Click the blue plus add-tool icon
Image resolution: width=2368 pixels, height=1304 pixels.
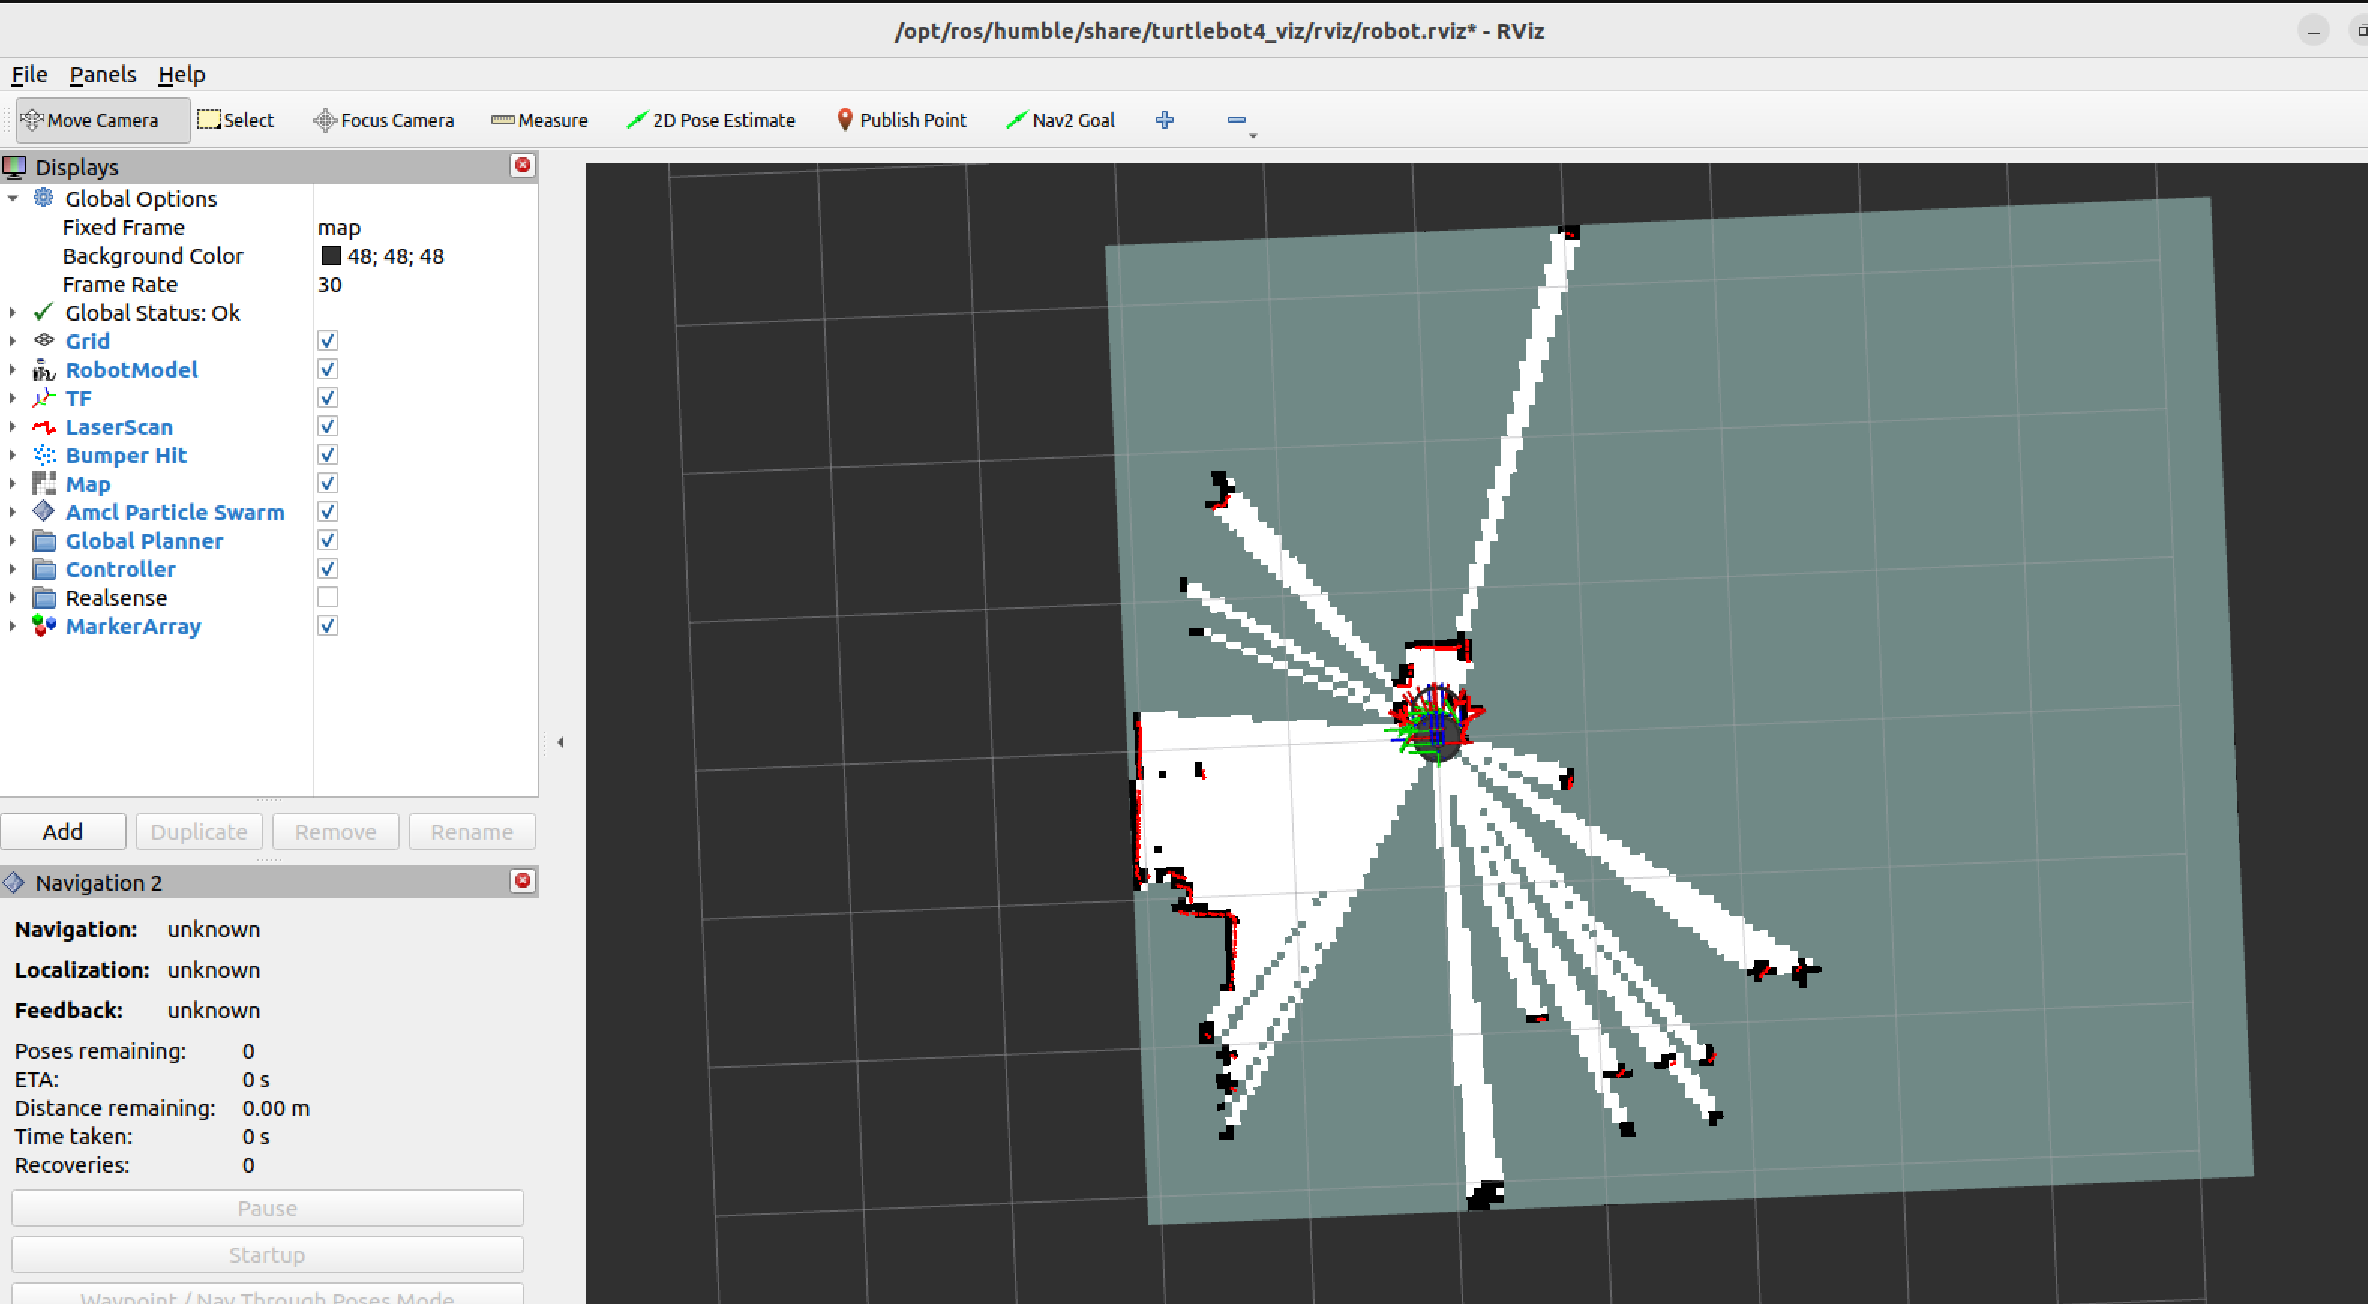tap(1165, 120)
